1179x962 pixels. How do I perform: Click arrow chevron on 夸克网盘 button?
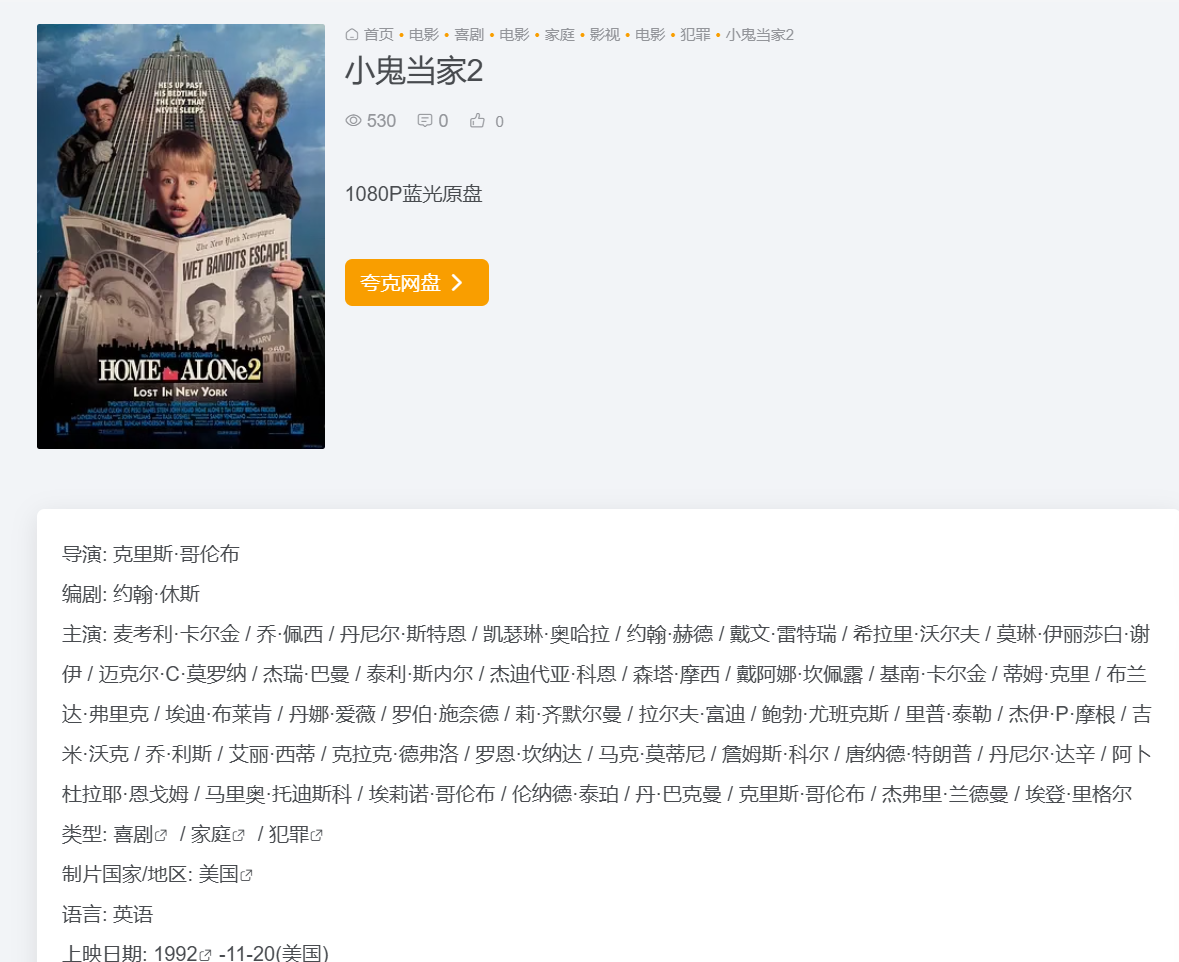click(456, 283)
